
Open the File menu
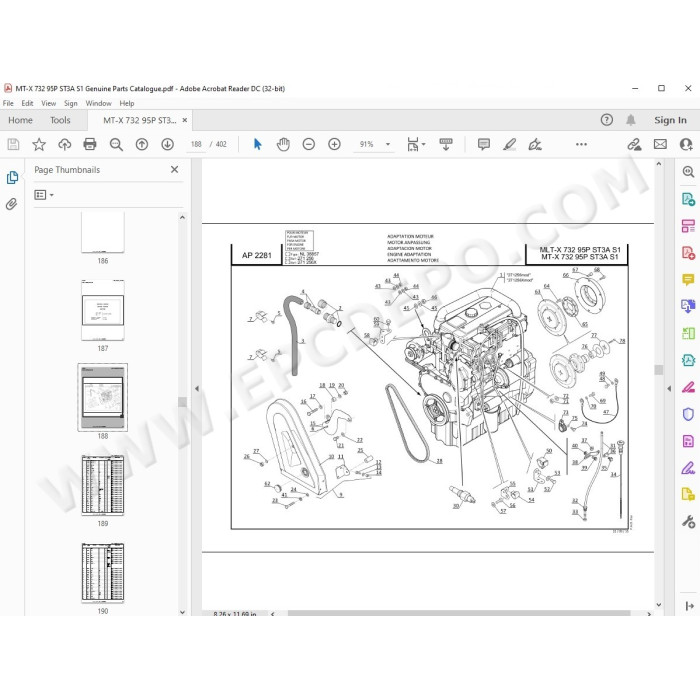click(8, 103)
